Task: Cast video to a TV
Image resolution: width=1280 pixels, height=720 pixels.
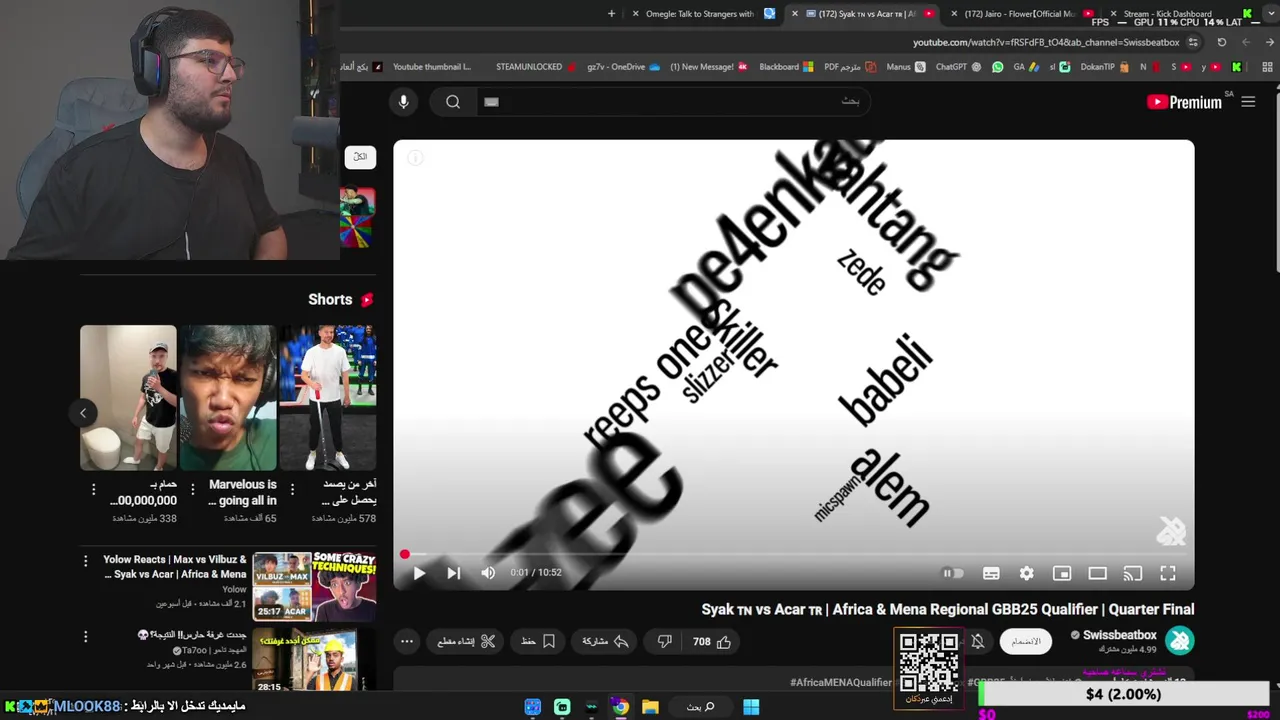Action: pos(1132,573)
